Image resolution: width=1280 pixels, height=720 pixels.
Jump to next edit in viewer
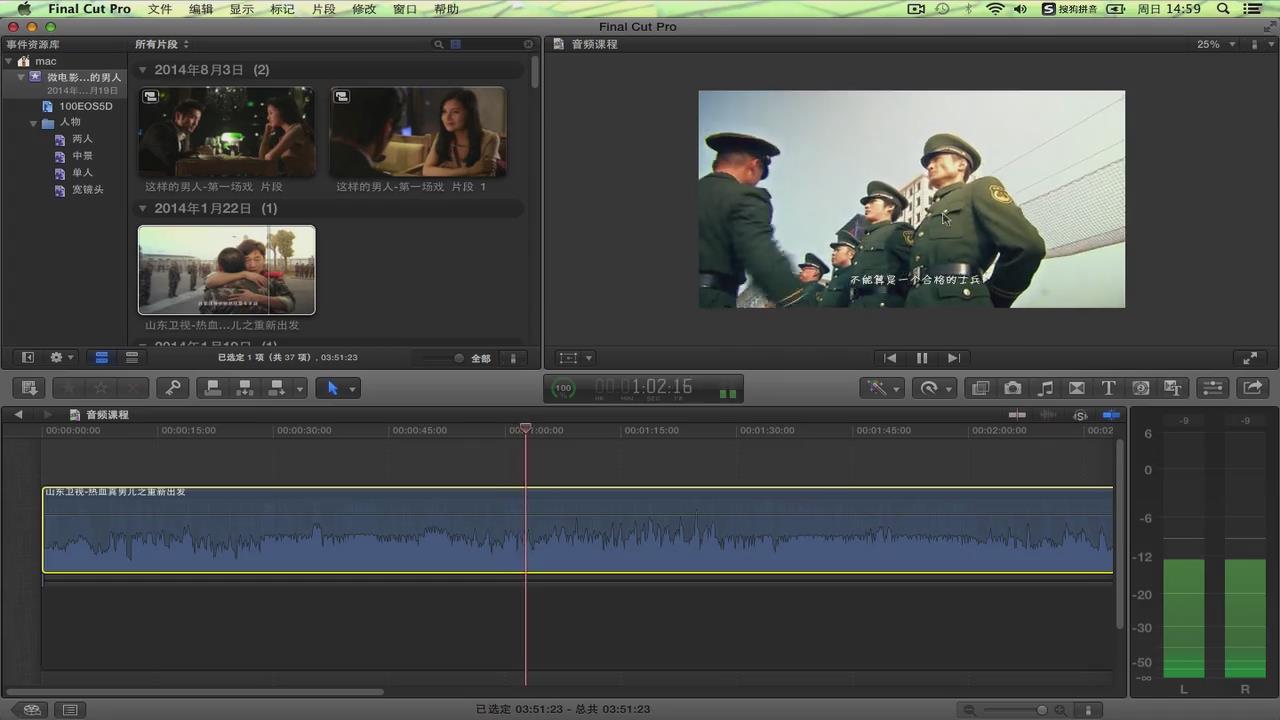point(954,358)
